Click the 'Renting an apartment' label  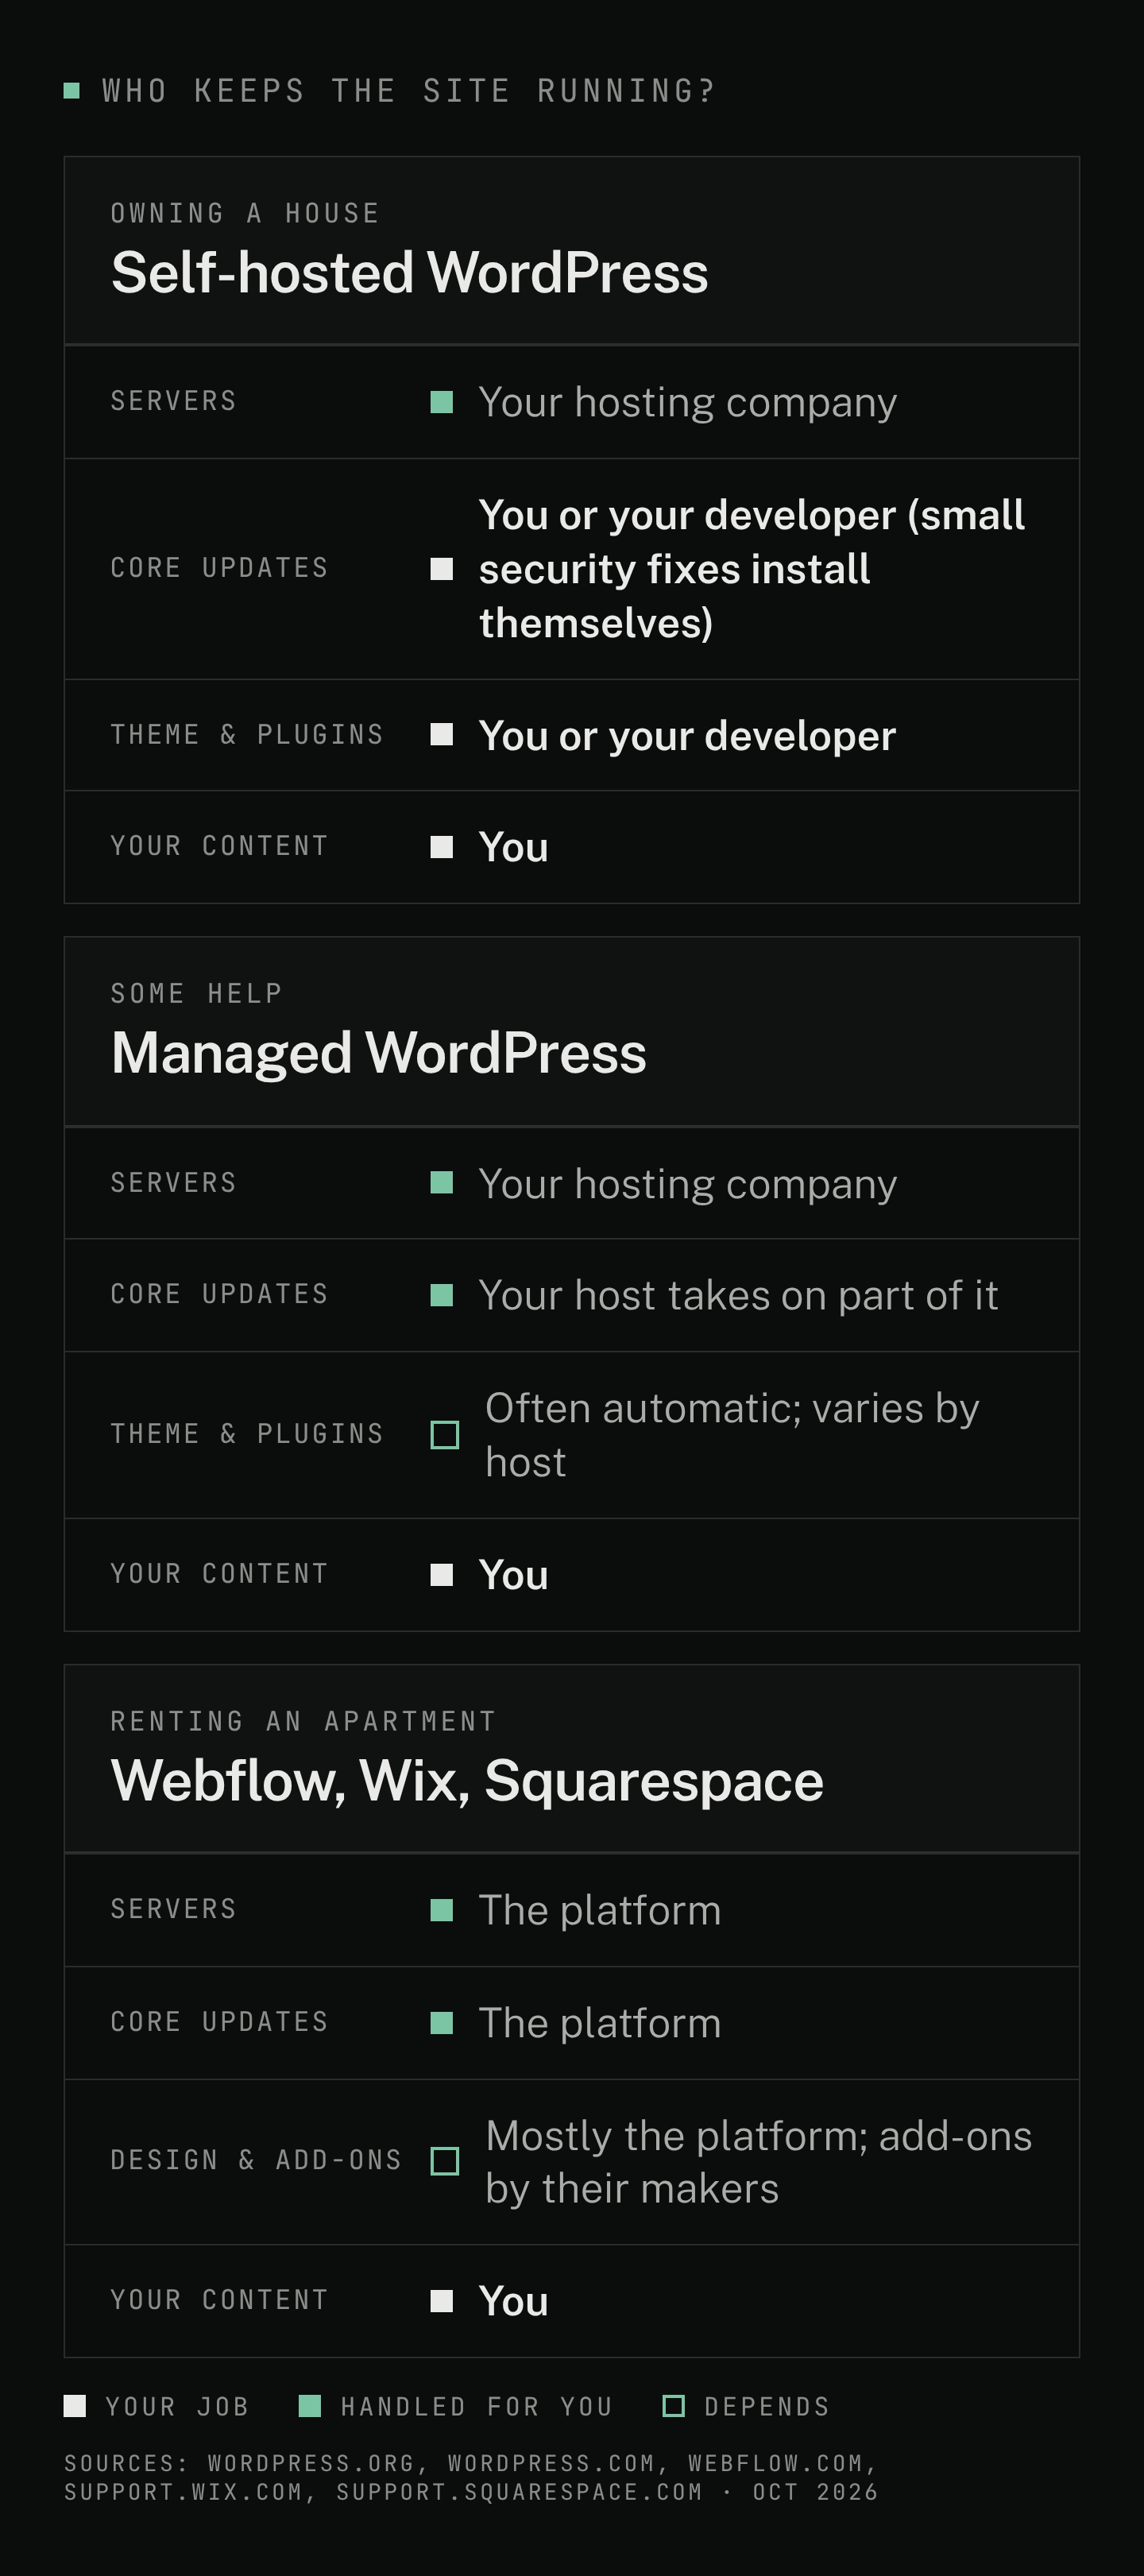pyautogui.click(x=304, y=1721)
